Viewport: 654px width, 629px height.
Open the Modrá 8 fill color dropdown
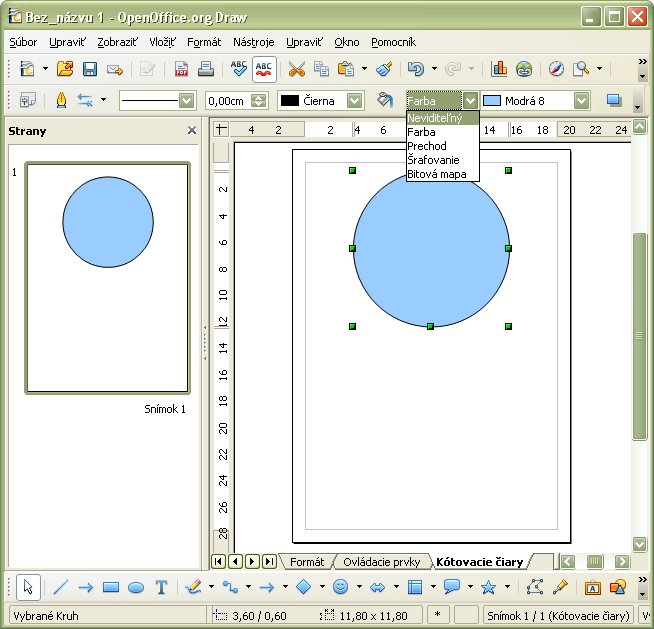tap(581, 101)
